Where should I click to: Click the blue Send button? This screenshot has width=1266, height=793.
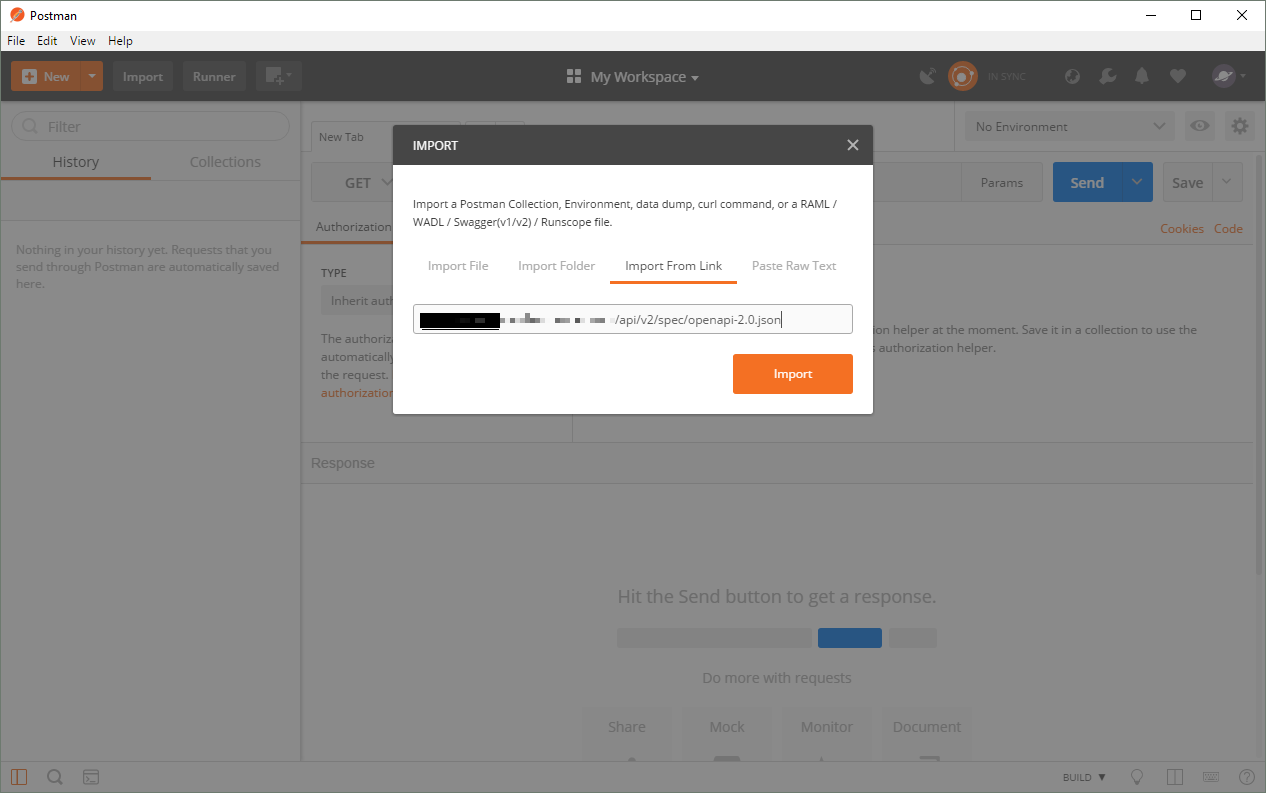1088,183
